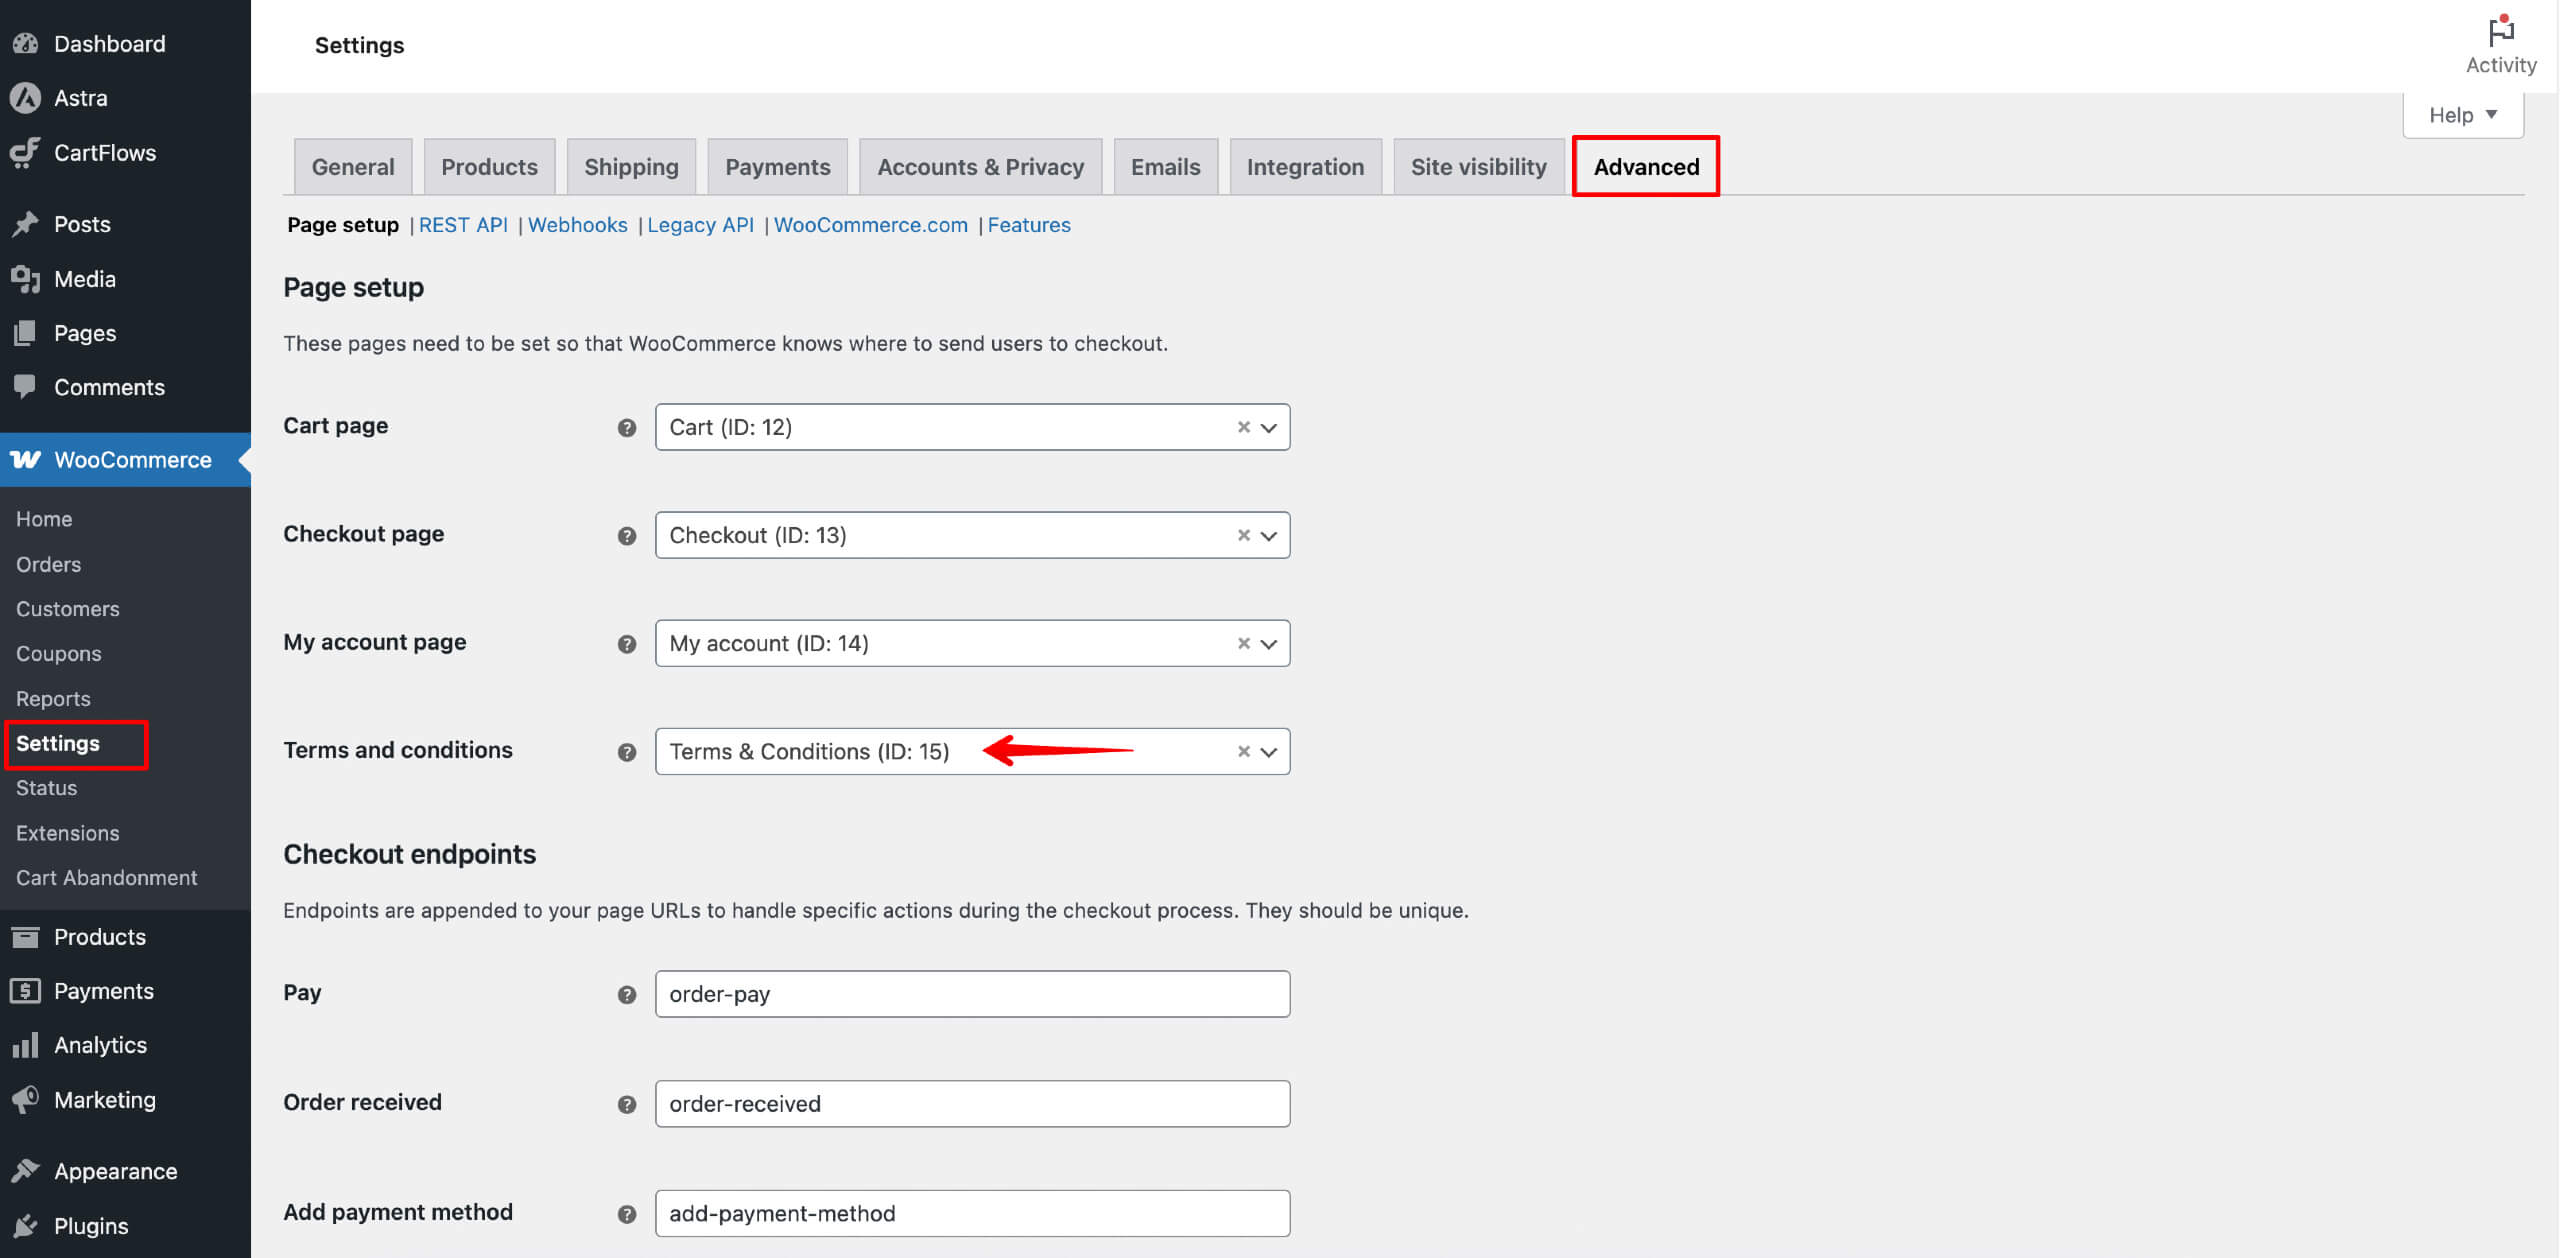Expand the Cart page dropdown
The height and width of the screenshot is (1258, 2560).
(x=1269, y=428)
